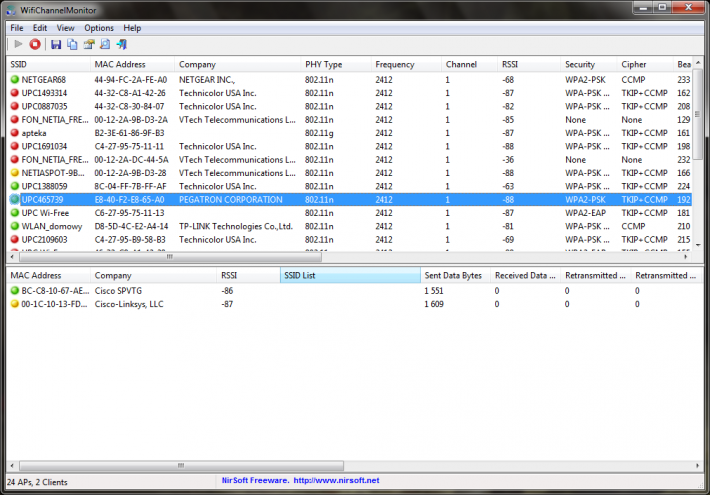Sort by Cipher column header
The width and height of the screenshot is (710, 495).
click(x=645, y=64)
